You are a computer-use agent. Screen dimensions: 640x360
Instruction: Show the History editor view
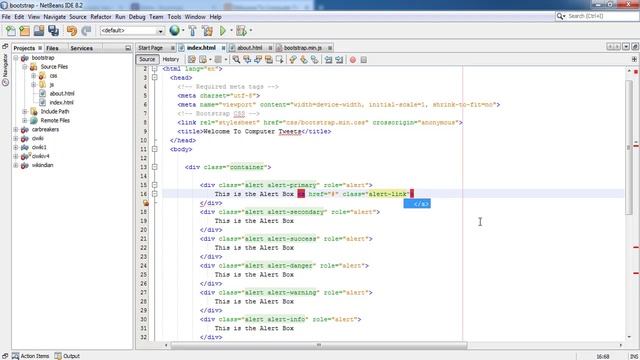click(x=171, y=60)
